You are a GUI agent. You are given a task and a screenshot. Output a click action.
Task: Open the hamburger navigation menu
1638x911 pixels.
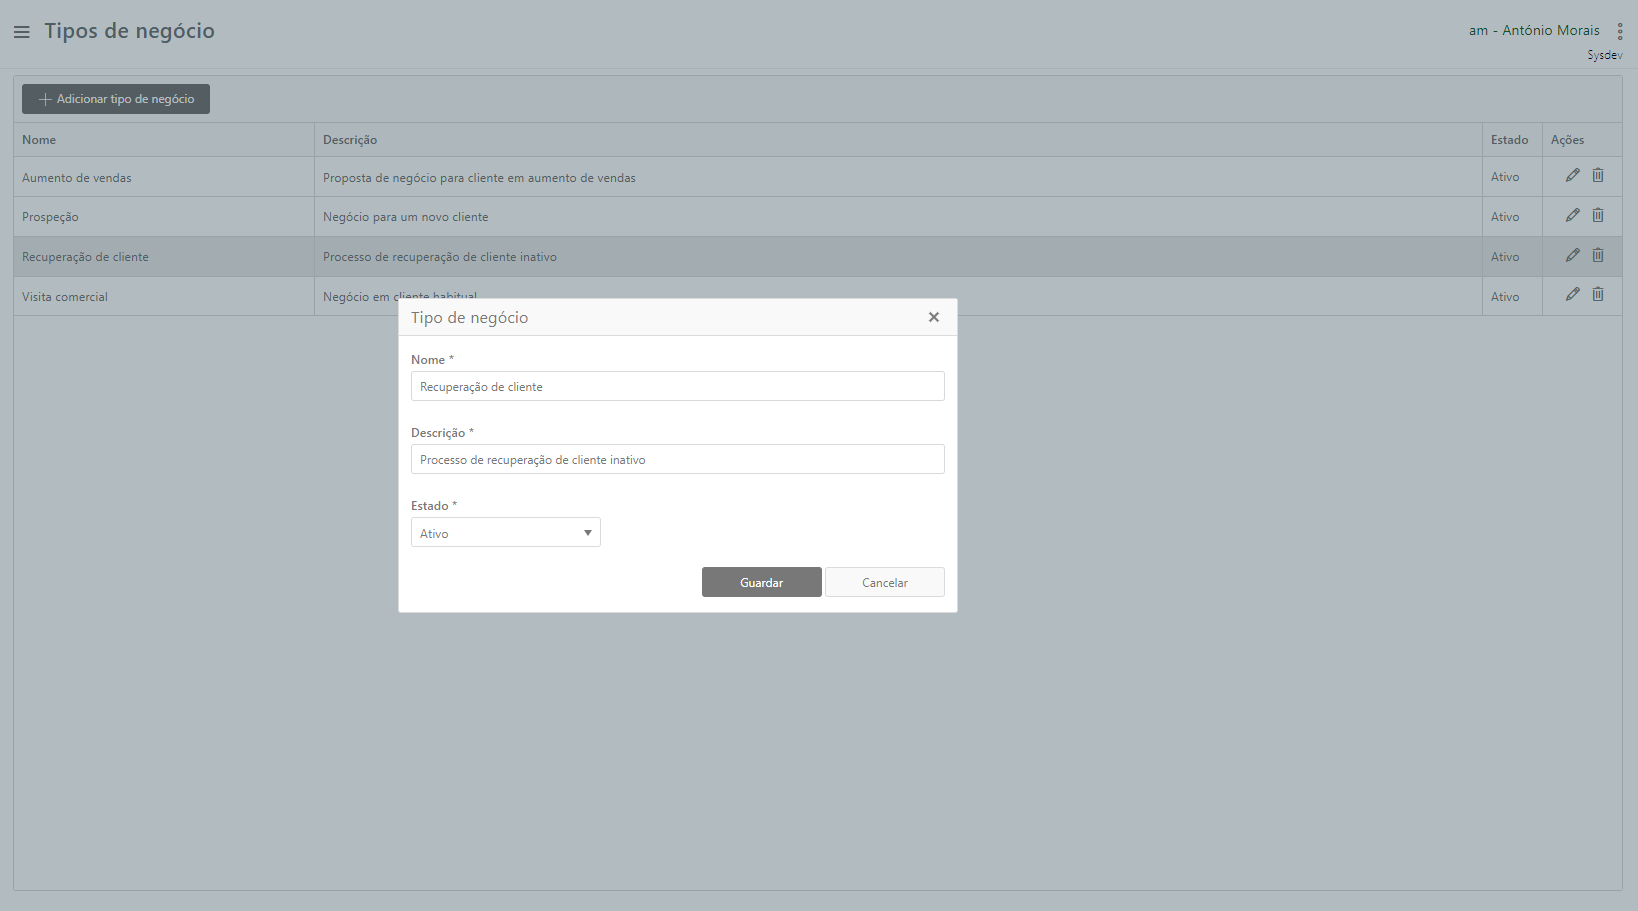tap(21, 32)
